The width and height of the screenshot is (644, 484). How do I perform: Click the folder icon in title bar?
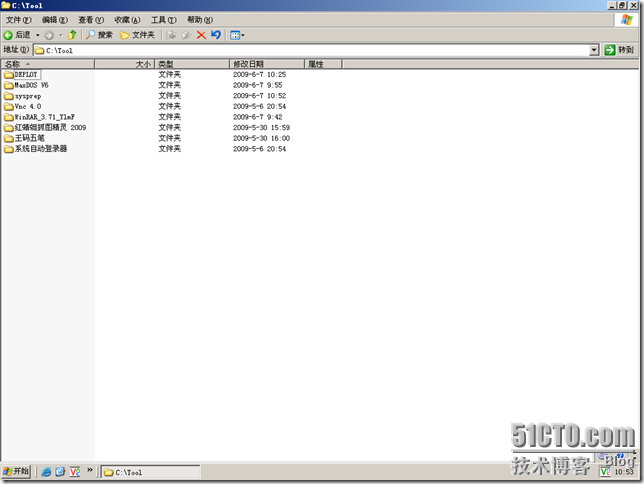(6, 5)
